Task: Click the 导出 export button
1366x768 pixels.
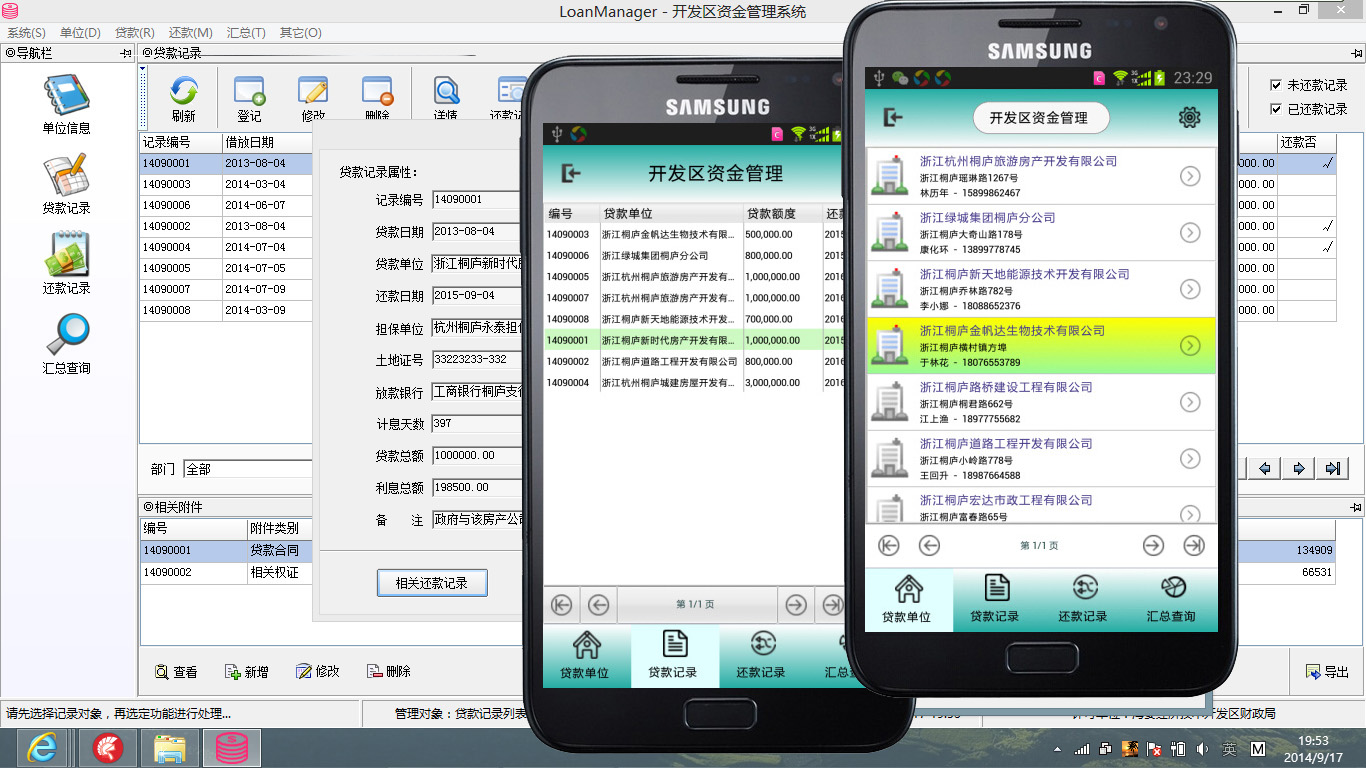Action: [x=1328, y=672]
